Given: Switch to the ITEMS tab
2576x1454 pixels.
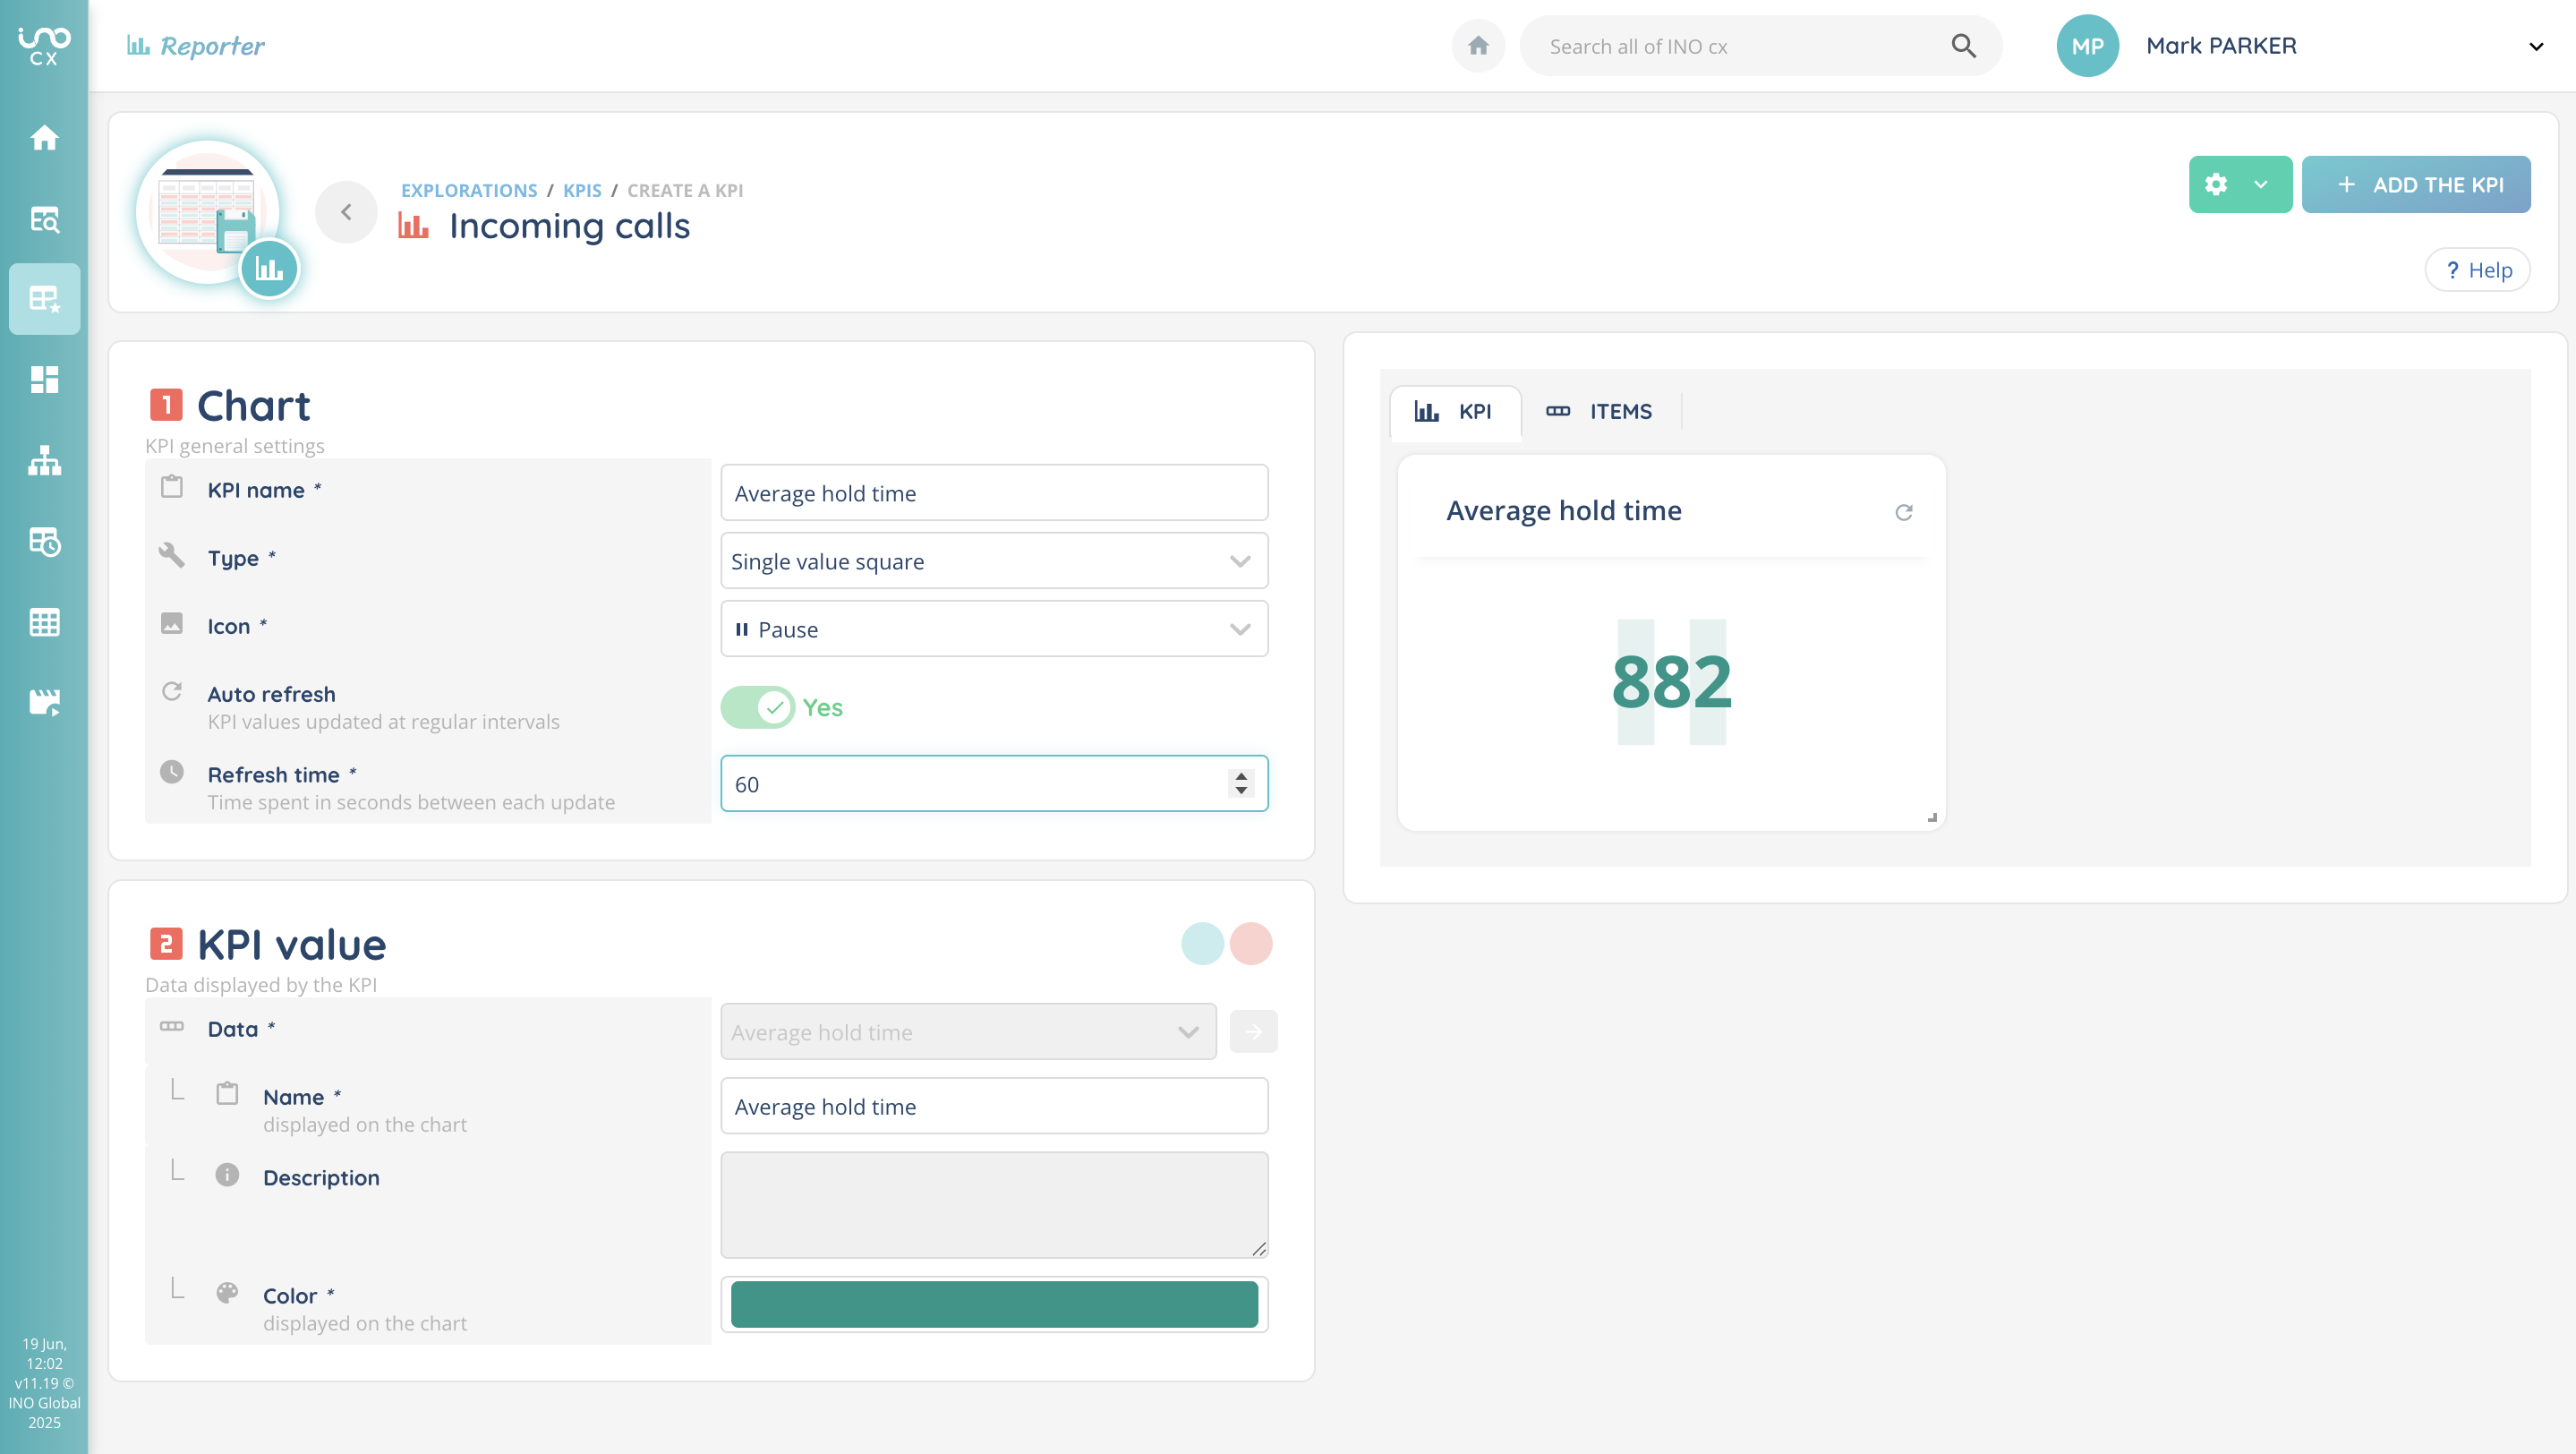Looking at the screenshot, I should point(1599,411).
